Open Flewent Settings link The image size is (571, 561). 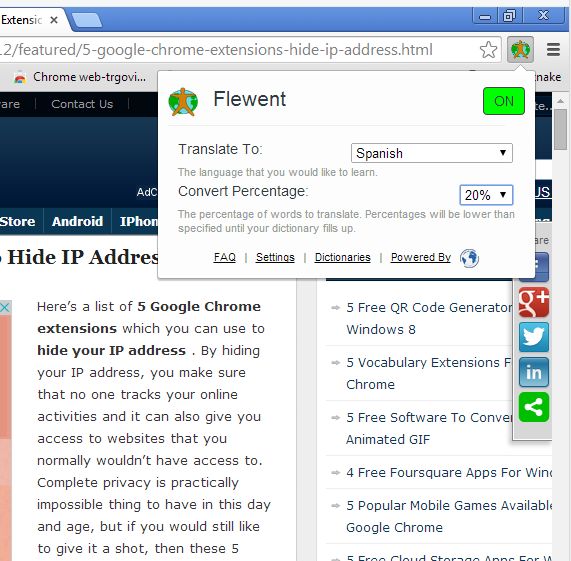(275, 257)
